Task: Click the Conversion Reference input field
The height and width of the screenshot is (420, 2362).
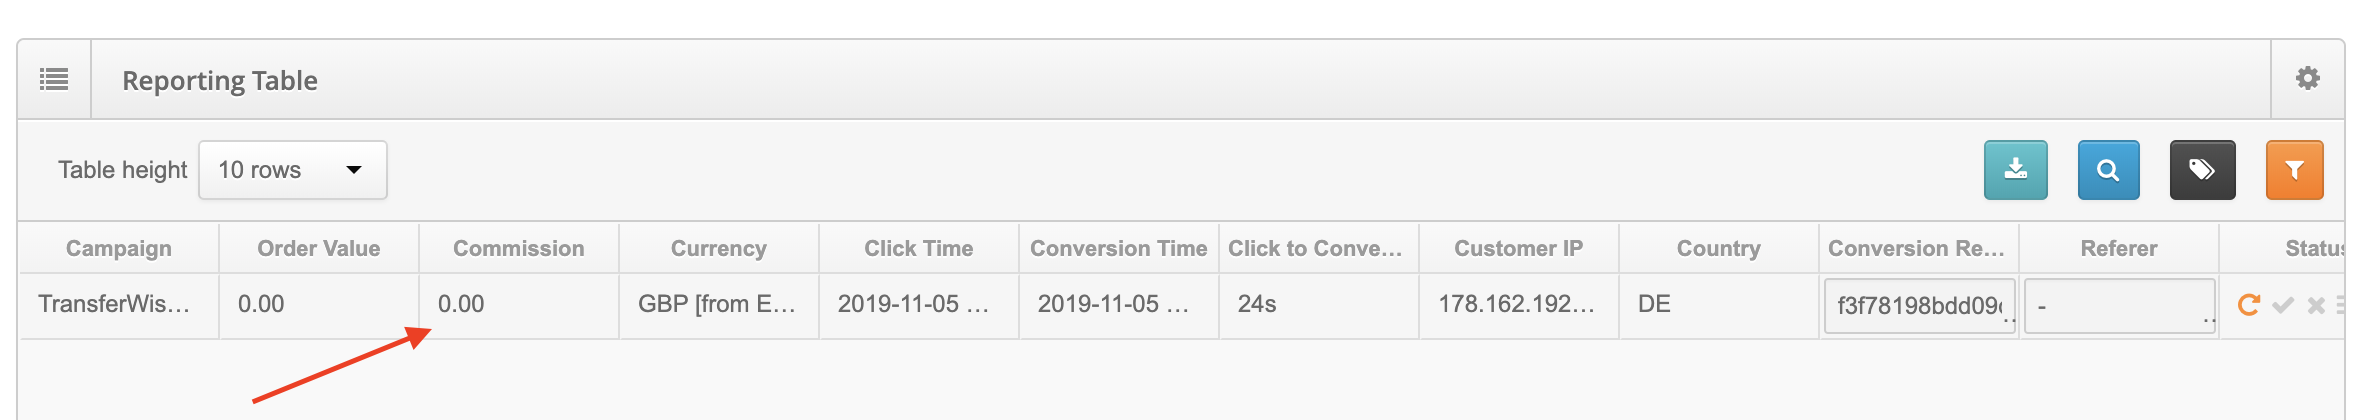Action: pos(1918,305)
